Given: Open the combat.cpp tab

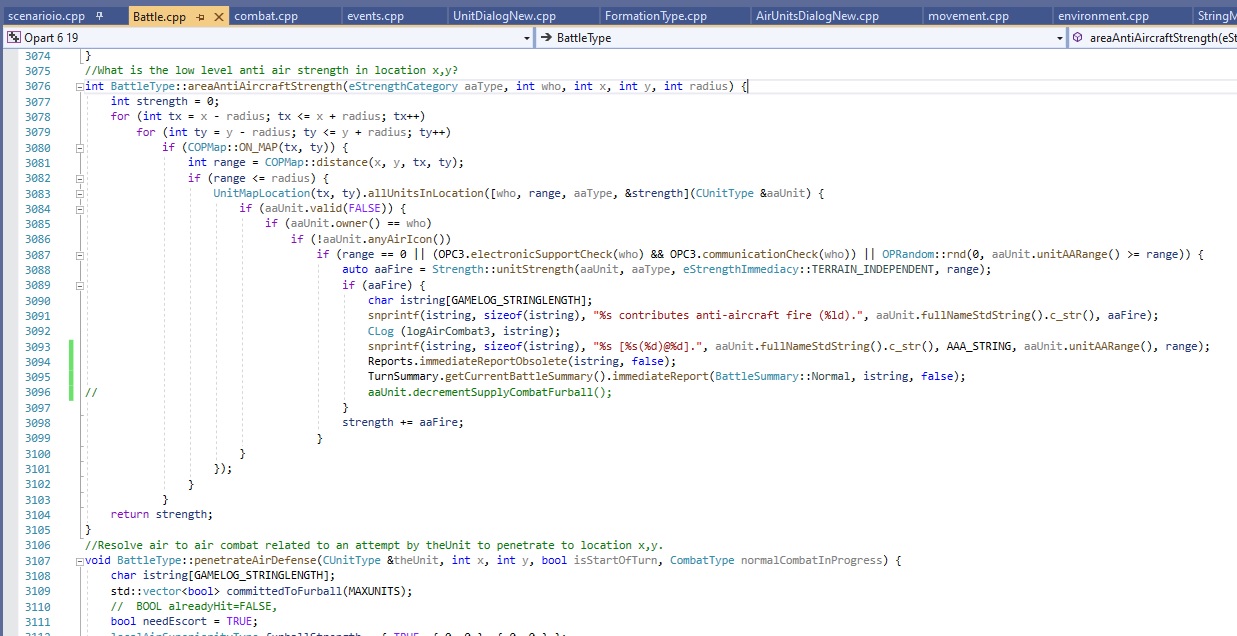Looking at the screenshot, I should [266, 17].
